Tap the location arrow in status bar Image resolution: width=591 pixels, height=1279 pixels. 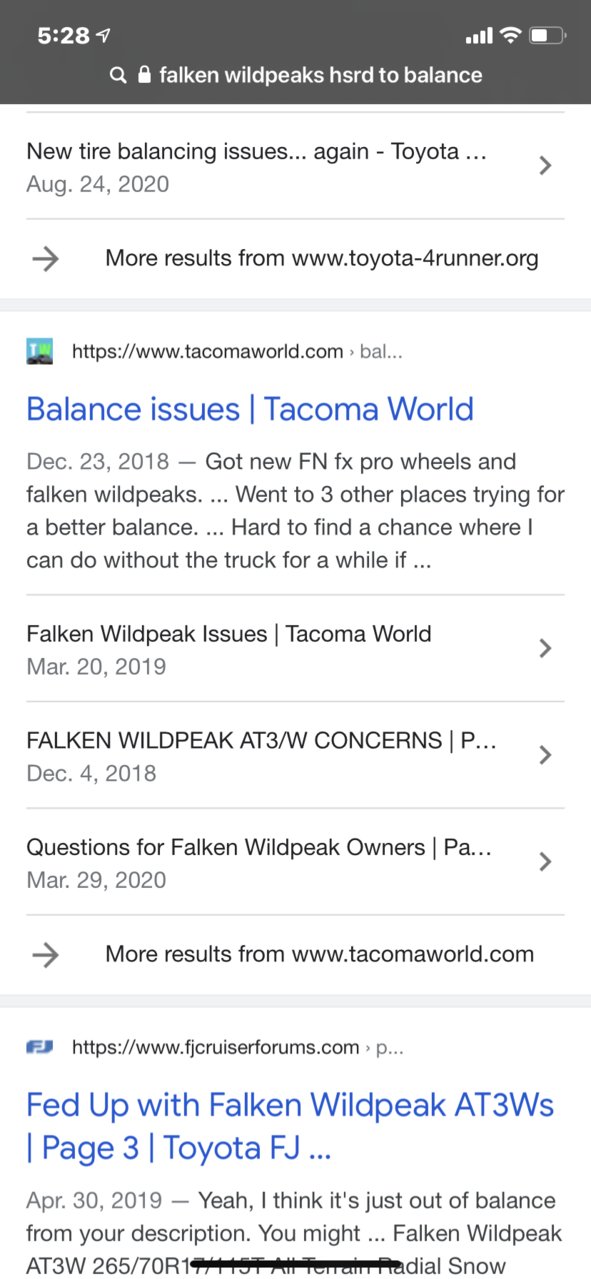102,36
